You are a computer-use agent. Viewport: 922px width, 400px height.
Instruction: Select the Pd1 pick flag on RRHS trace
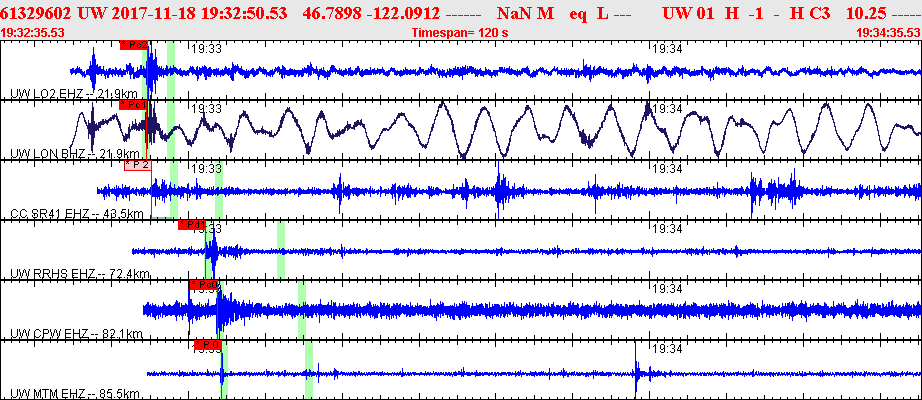coord(192,225)
